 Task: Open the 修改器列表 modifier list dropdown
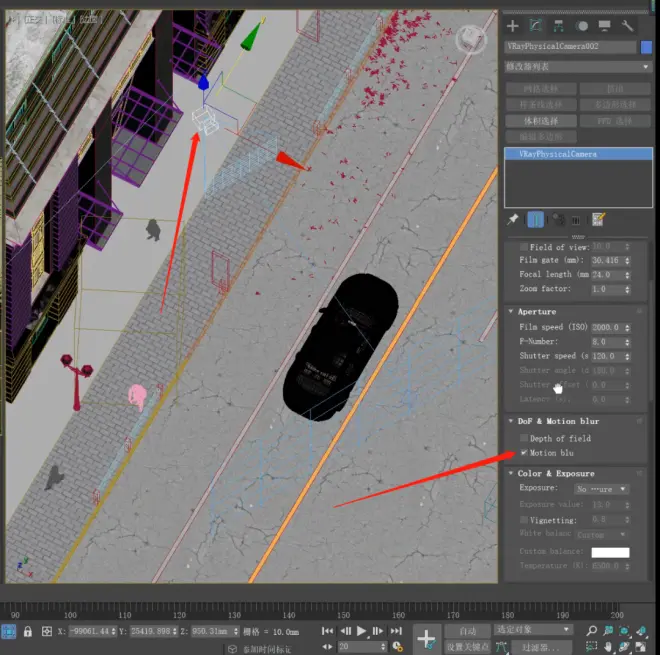(578, 67)
